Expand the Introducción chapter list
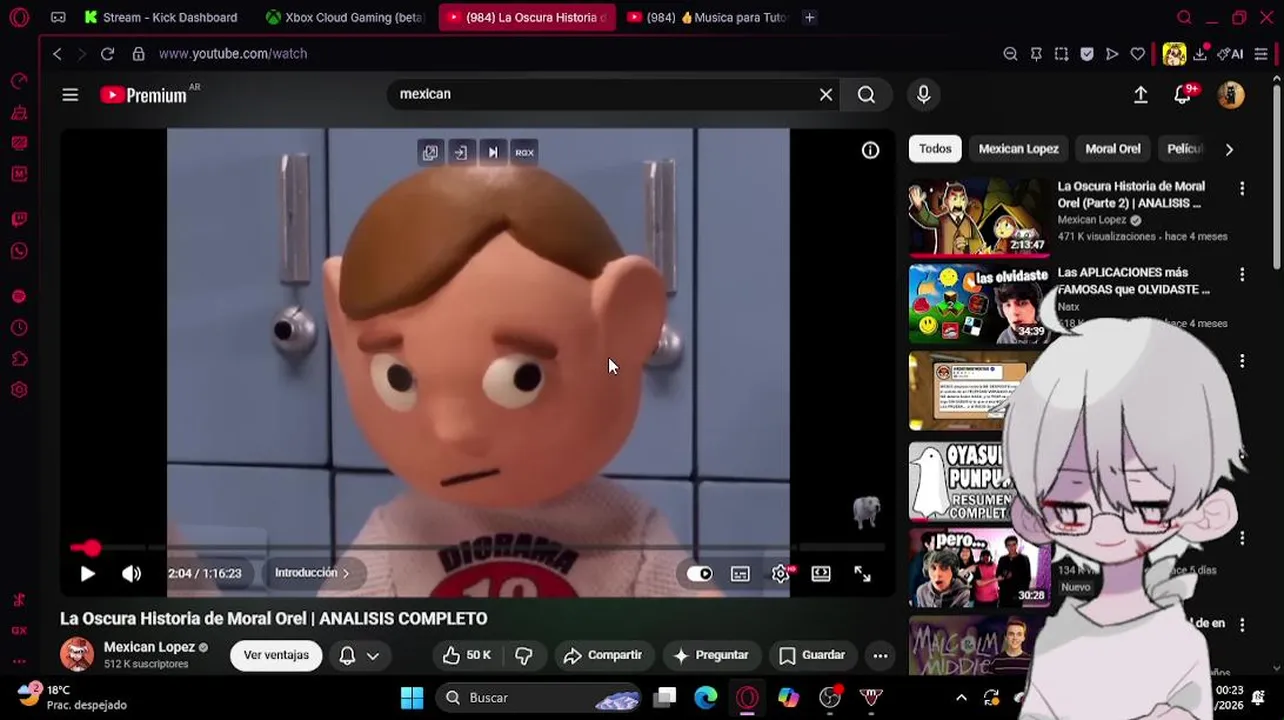 click(x=312, y=573)
